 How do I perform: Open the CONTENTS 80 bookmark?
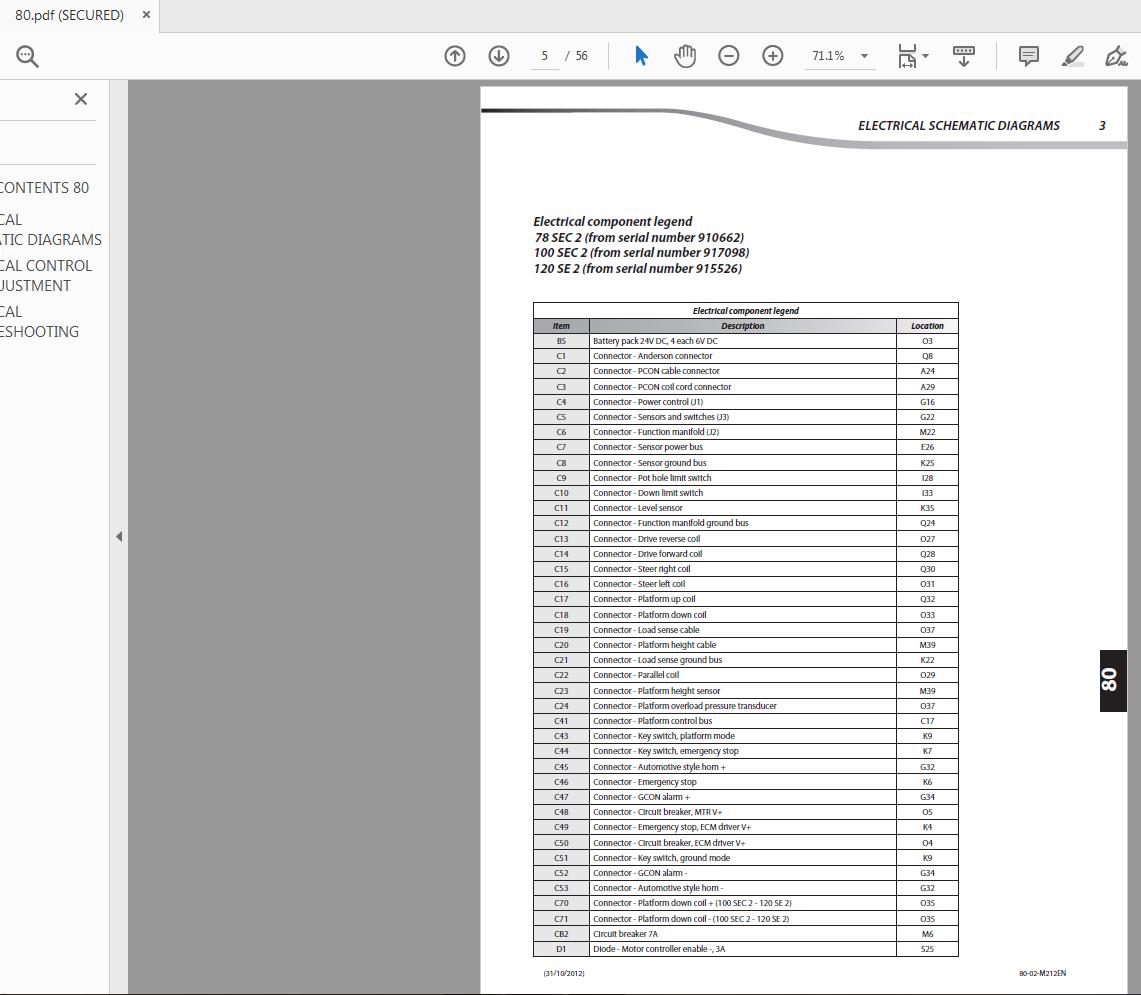click(44, 188)
